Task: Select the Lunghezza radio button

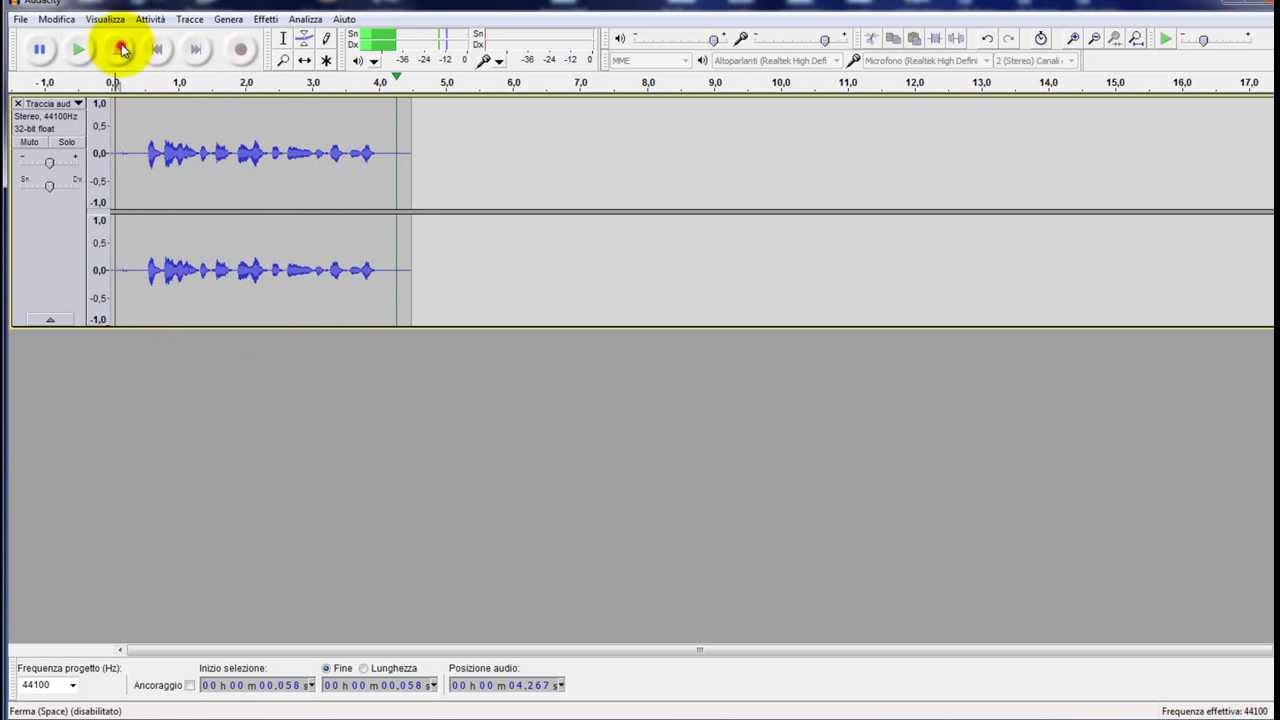Action: click(363, 668)
